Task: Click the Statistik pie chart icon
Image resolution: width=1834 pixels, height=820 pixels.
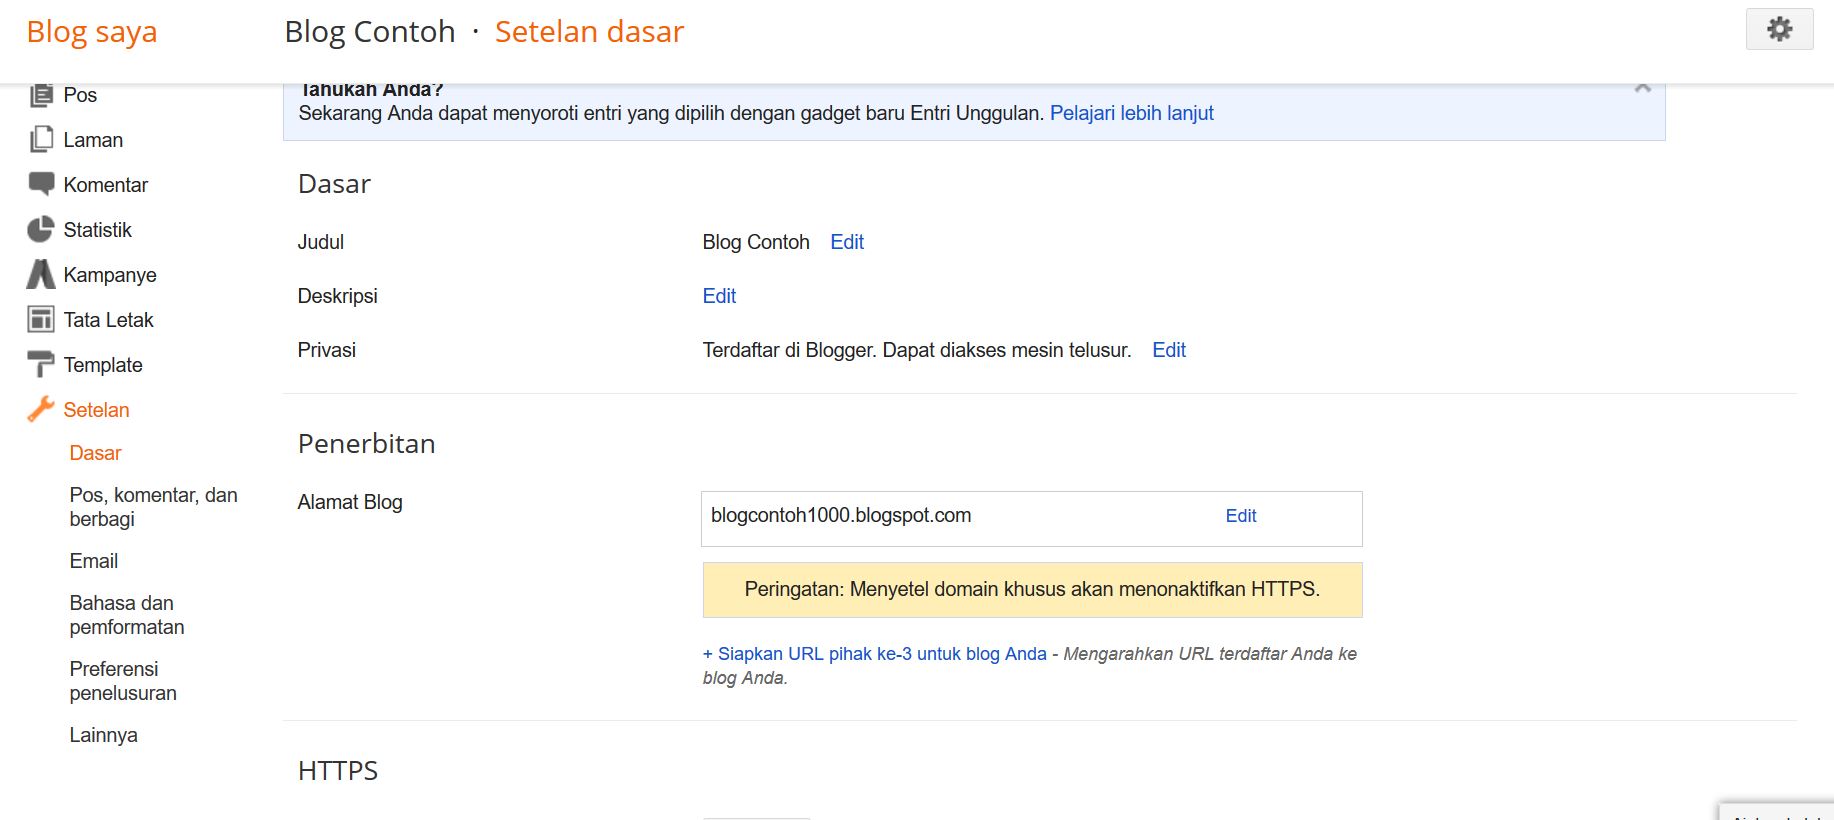Action: click(41, 230)
